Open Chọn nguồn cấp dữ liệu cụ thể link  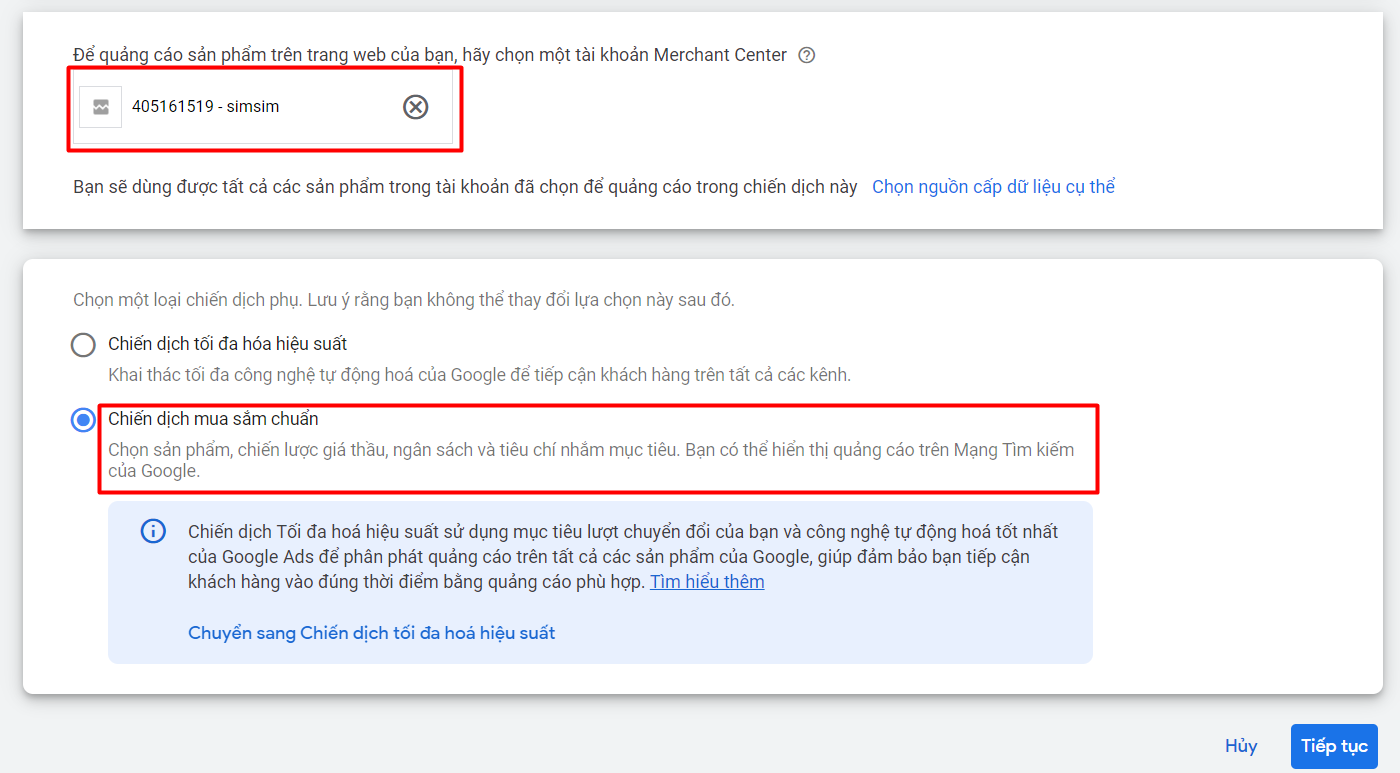[994, 187]
